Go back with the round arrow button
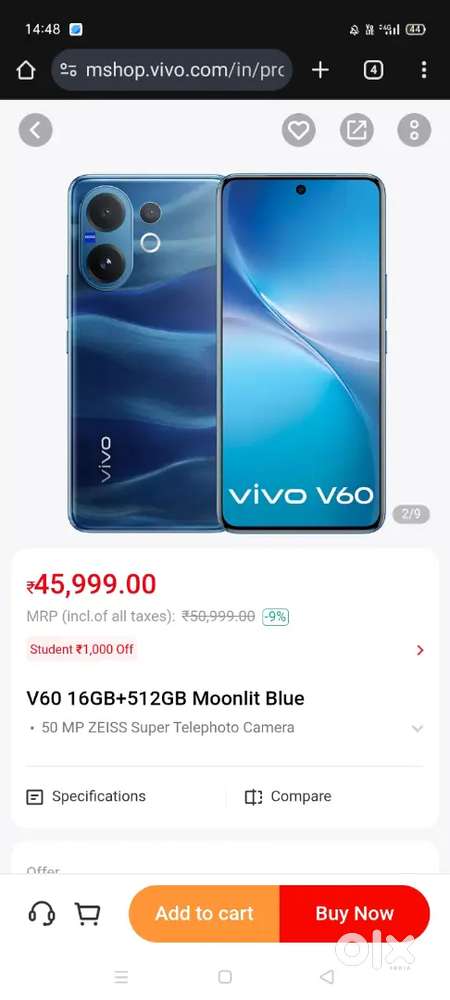450x1000 pixels. (x=36, y=131)
